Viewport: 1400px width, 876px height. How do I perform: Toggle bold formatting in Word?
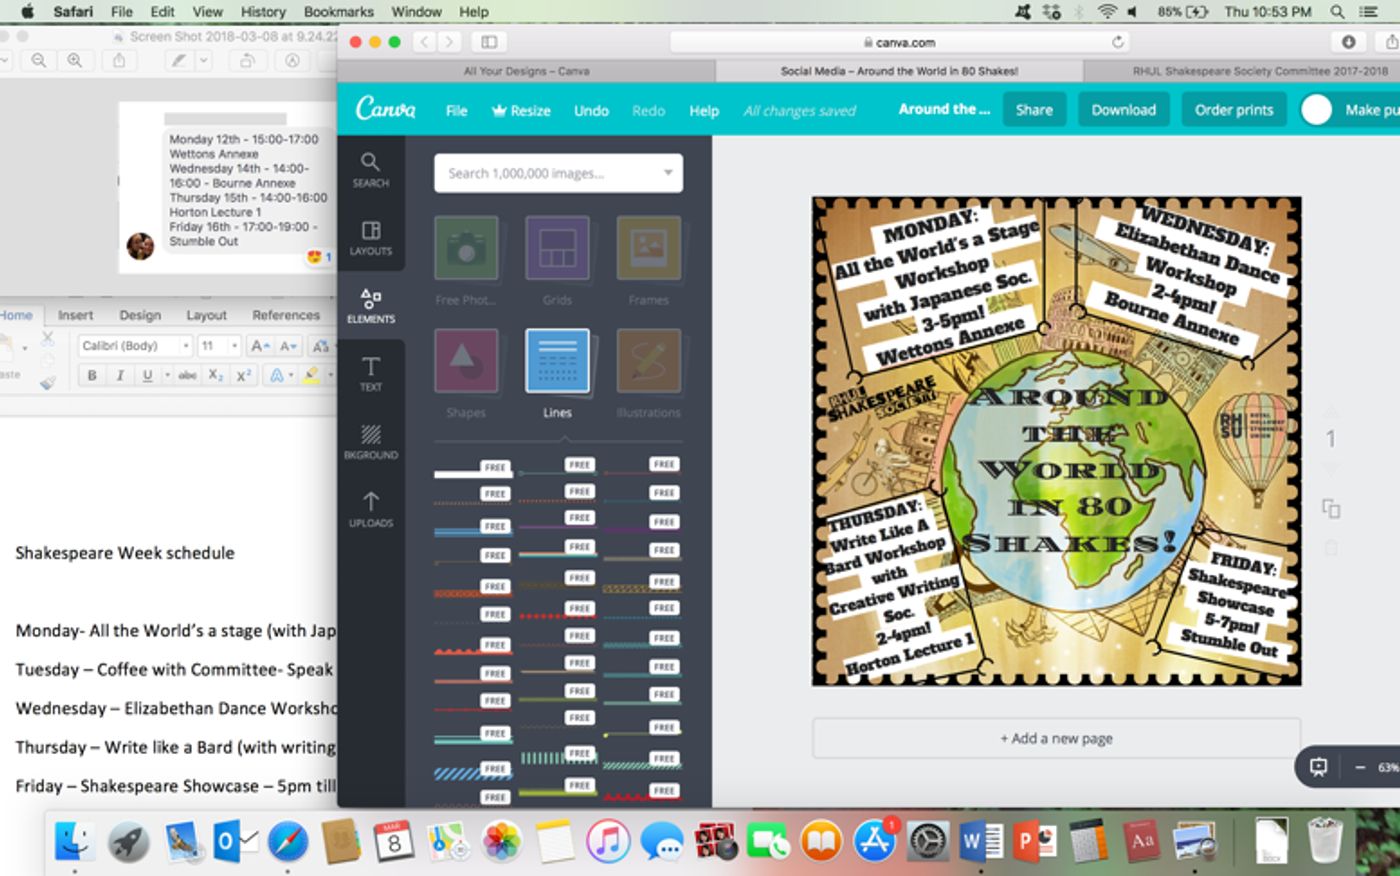[x=92, y=375]
